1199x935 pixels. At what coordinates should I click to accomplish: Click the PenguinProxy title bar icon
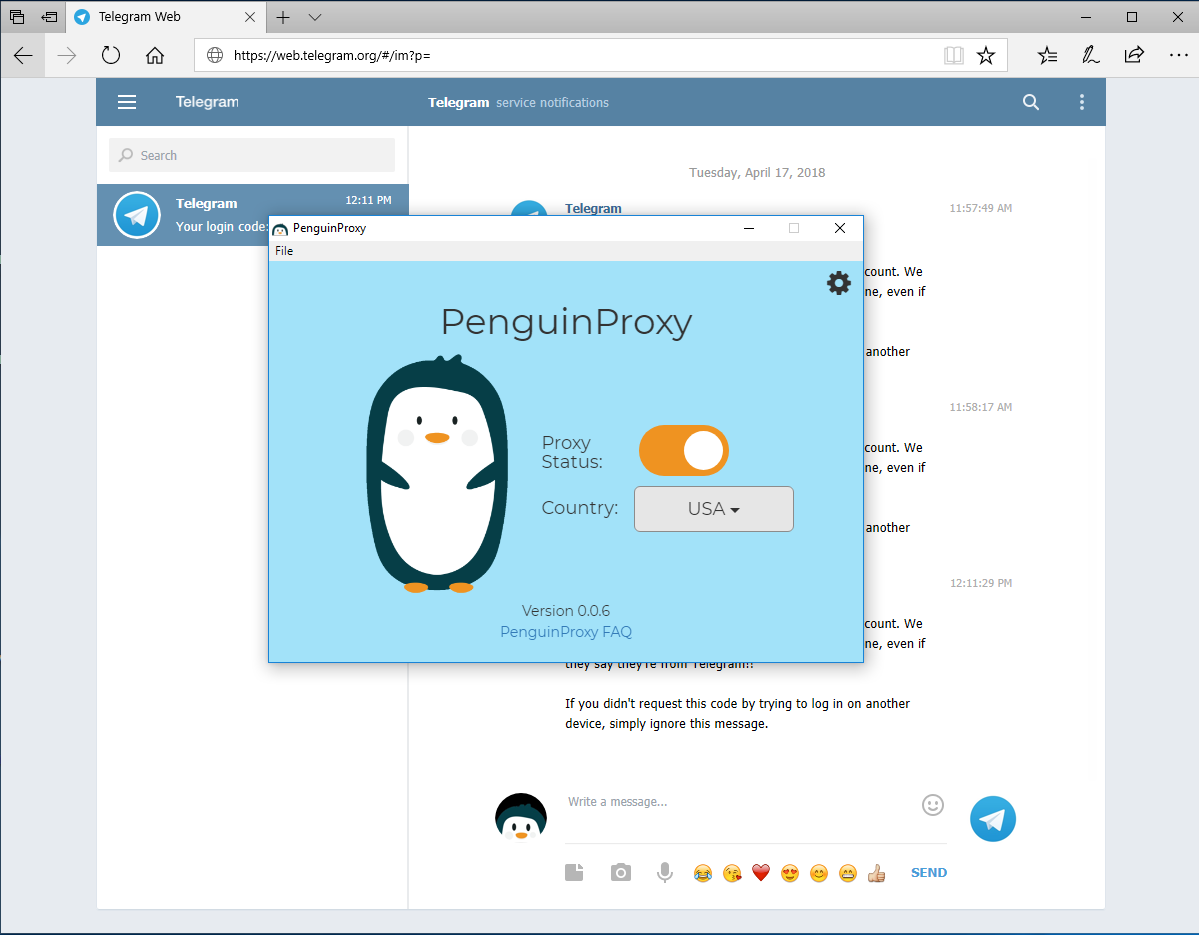tap(280, 229)
